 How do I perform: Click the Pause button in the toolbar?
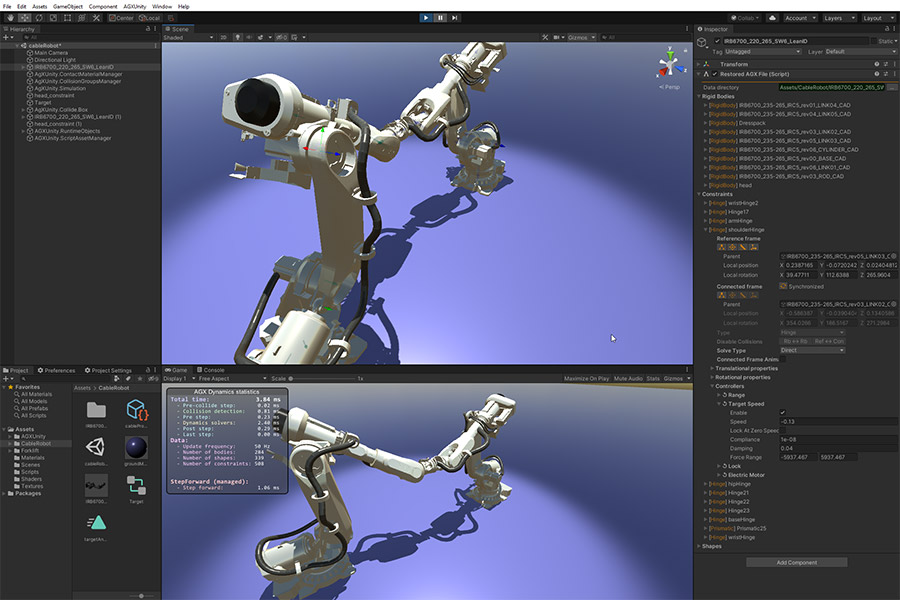coord(440,18)
